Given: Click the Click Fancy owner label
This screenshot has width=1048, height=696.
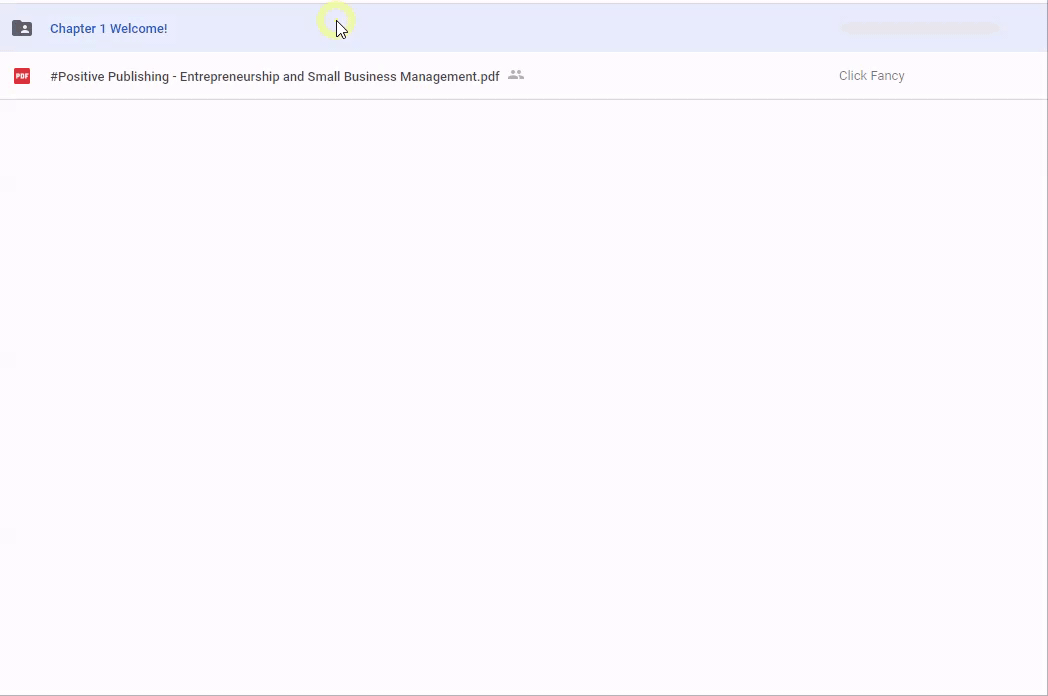Looking at the screenshot, I should (871, 76).
